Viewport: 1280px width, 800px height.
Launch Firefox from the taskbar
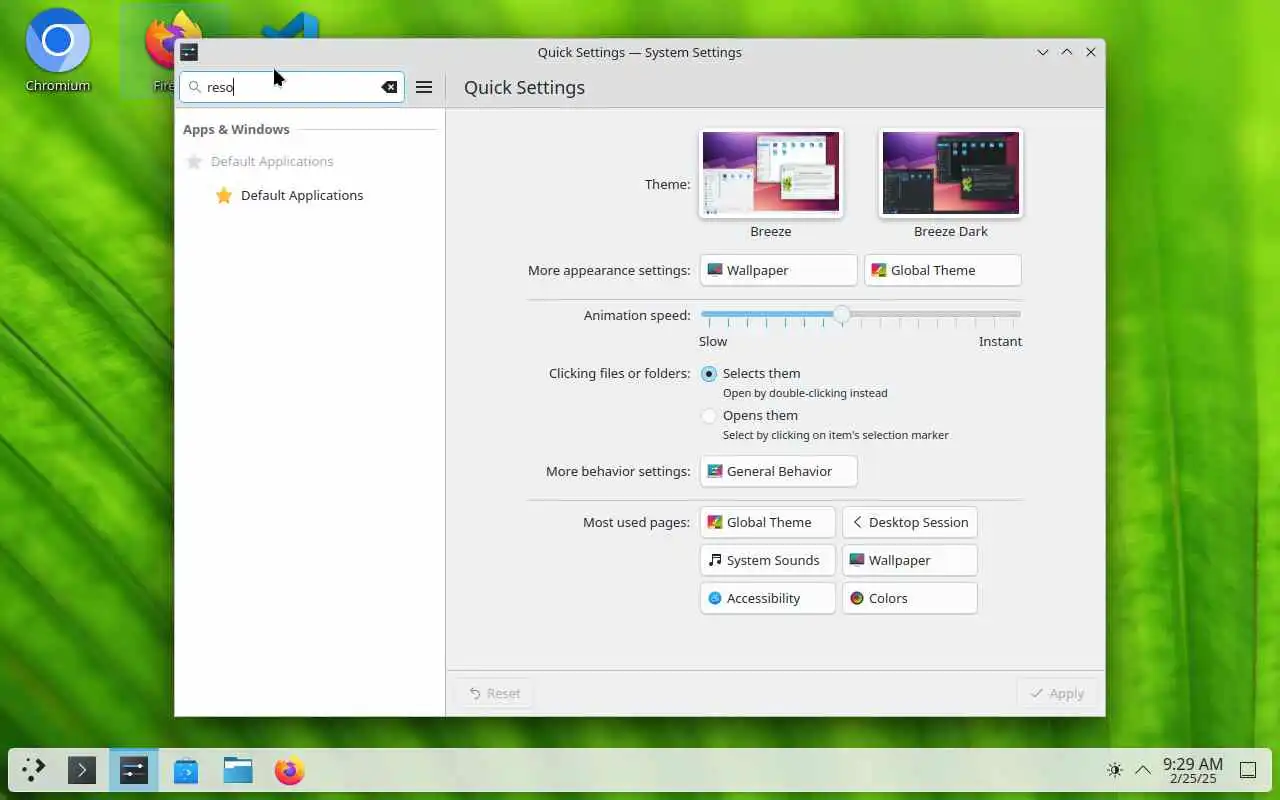290,770
